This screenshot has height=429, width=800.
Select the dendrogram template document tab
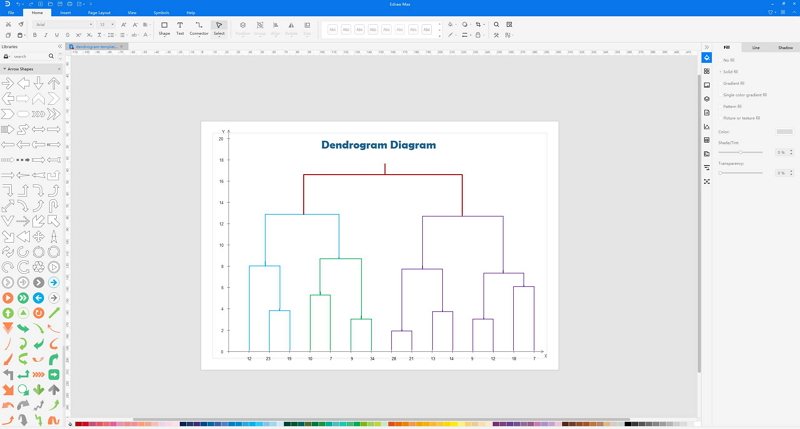click(x=95, y=46)
